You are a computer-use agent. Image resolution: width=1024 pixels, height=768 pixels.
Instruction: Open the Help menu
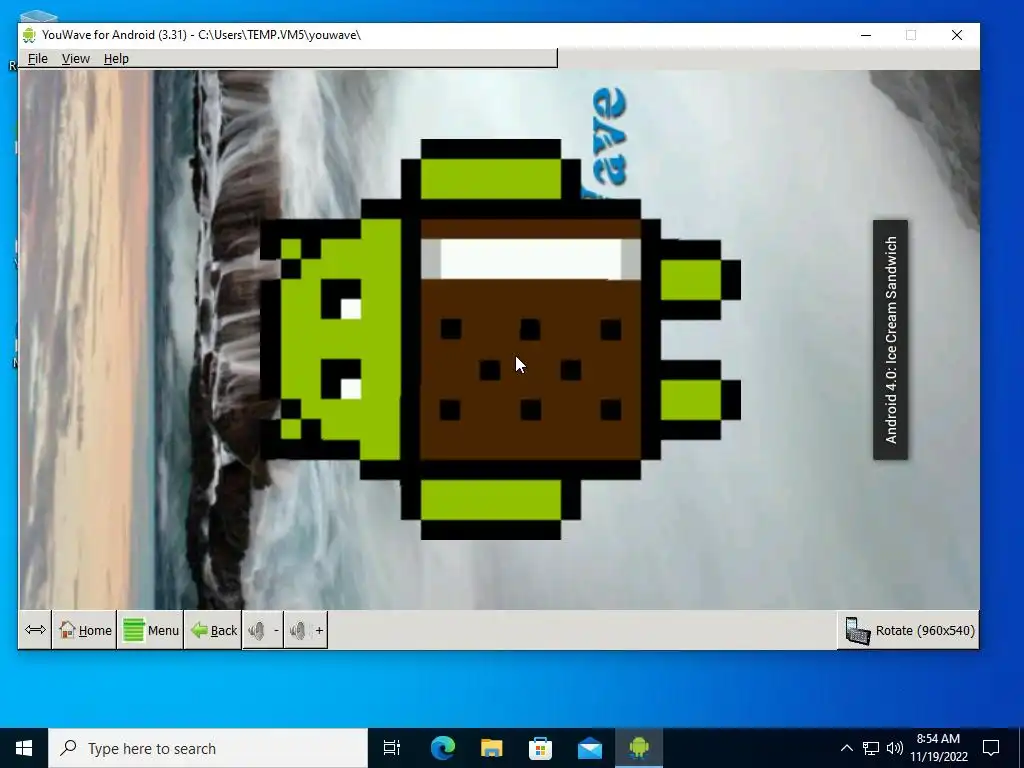point(116,59)
